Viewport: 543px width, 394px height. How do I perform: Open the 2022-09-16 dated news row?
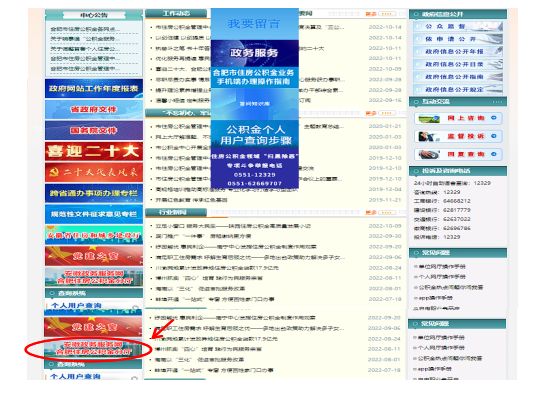tap(276, 100)
